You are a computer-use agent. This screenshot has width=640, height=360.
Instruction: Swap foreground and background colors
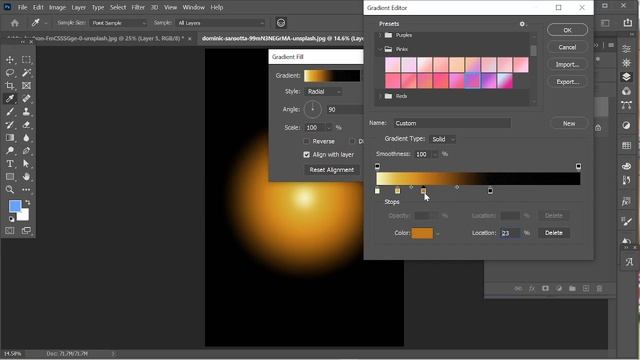[28, 202]
